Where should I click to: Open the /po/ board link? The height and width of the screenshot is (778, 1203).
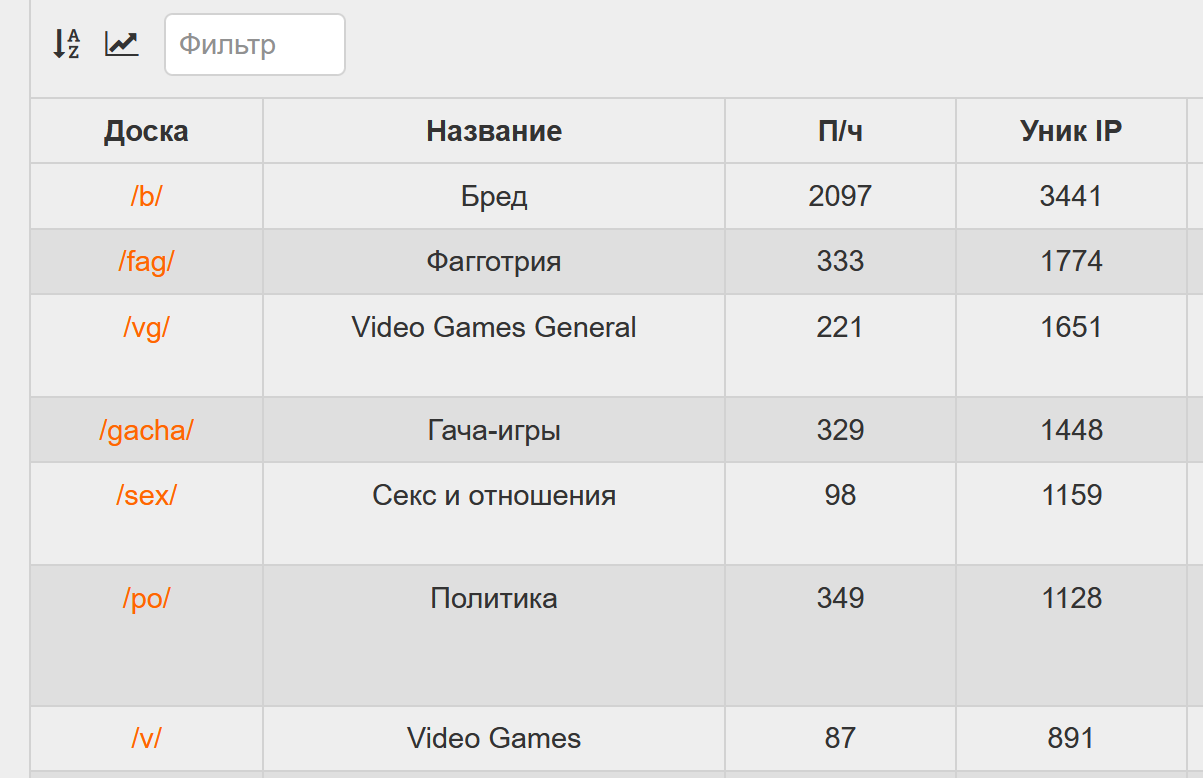[146, 598]
